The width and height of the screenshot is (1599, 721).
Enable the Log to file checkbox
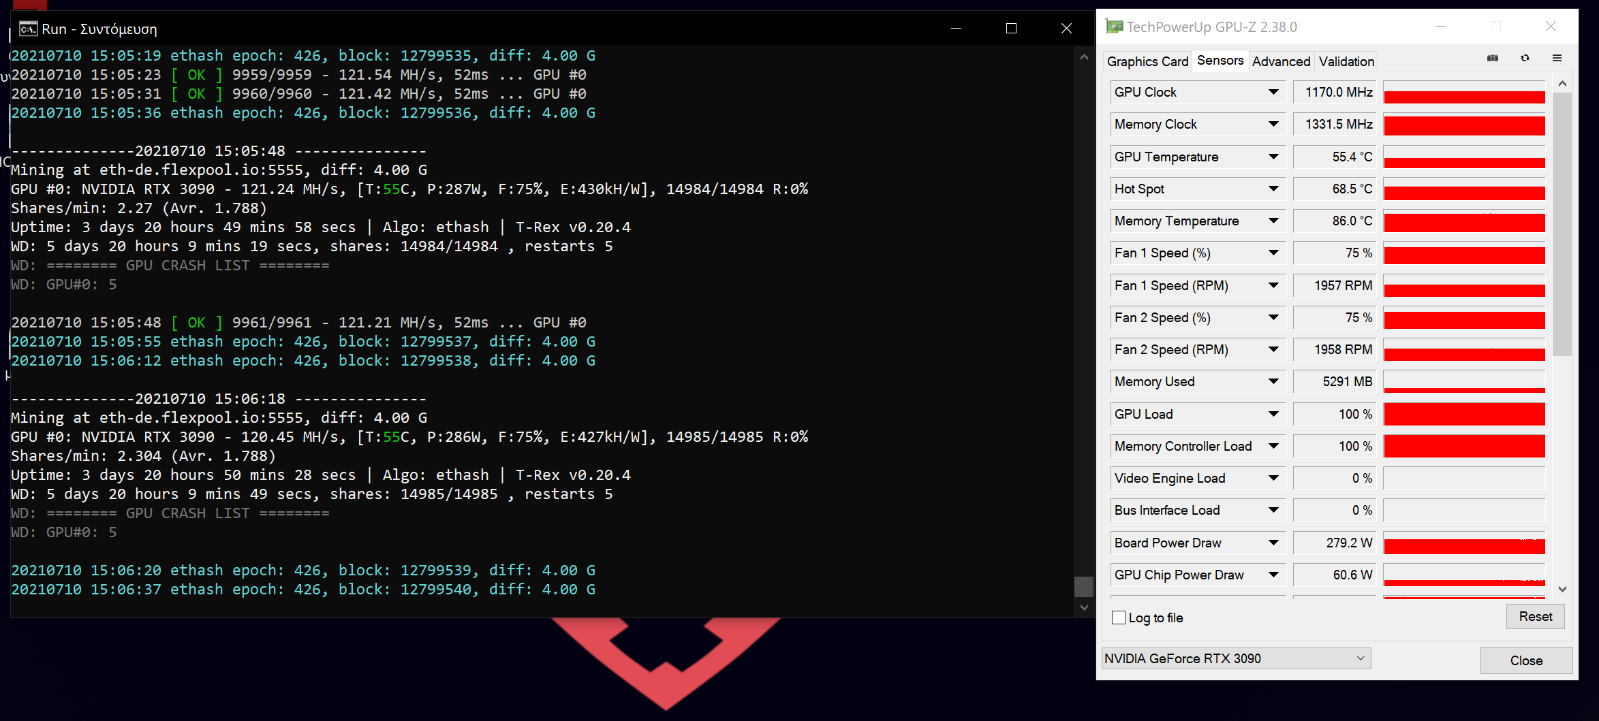[x=1119, y=618]
